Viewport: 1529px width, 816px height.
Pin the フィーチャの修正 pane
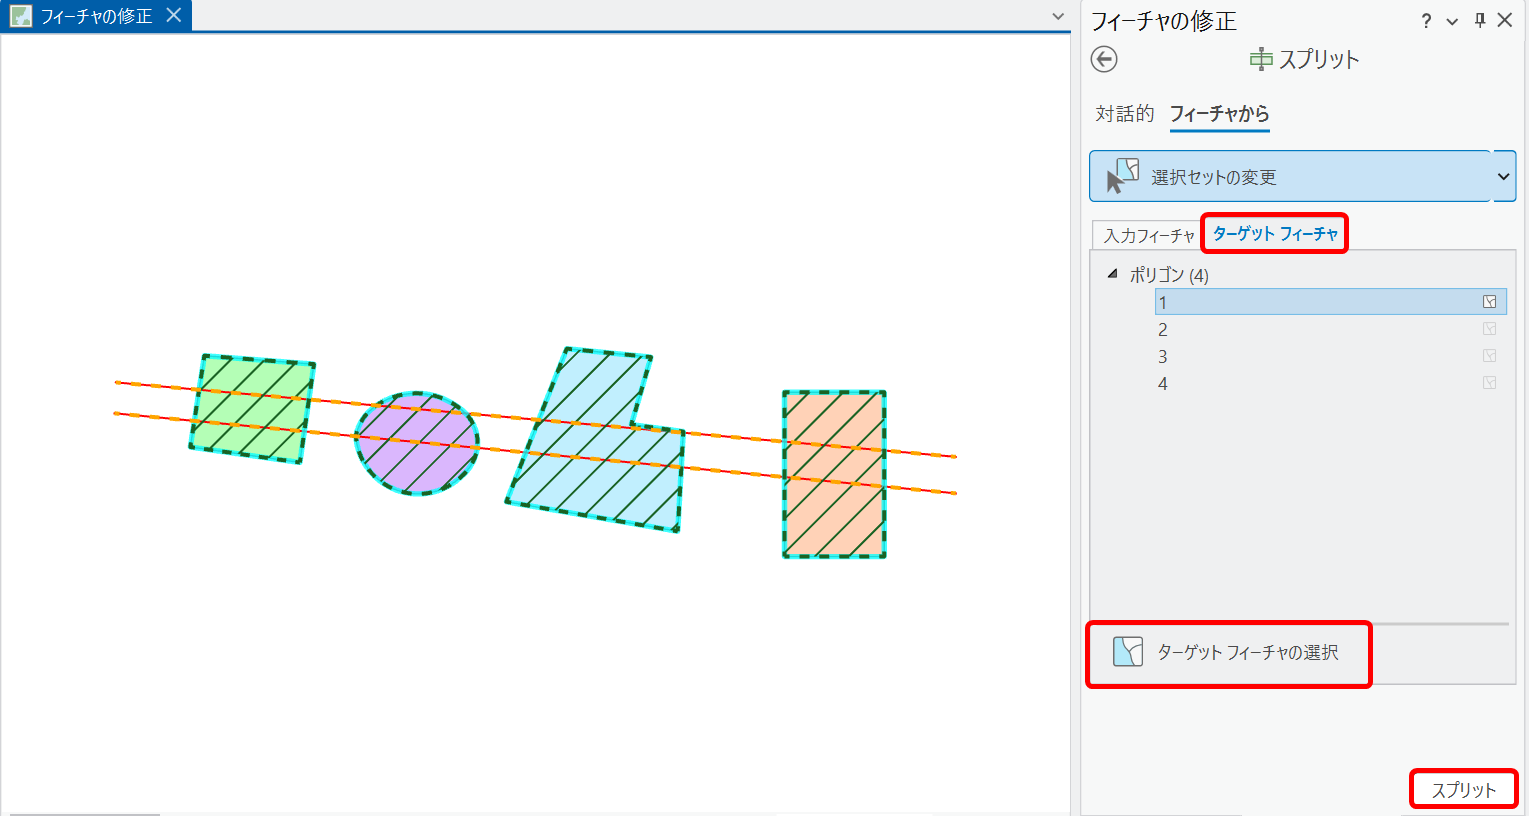point(1480,21)
